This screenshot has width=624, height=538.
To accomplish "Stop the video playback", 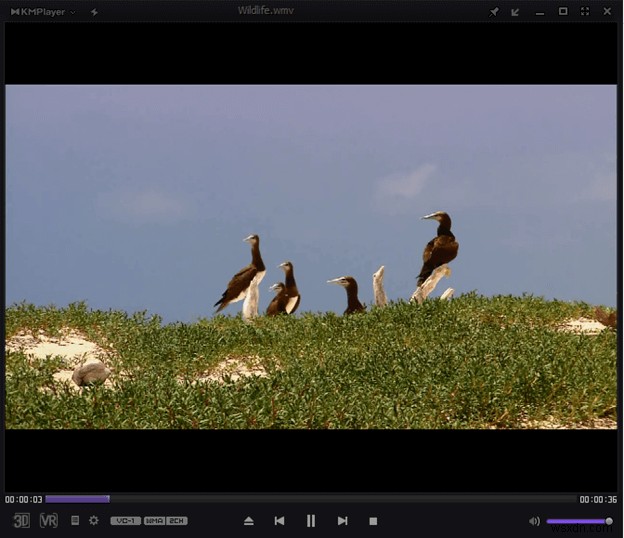I will (373, 521).
